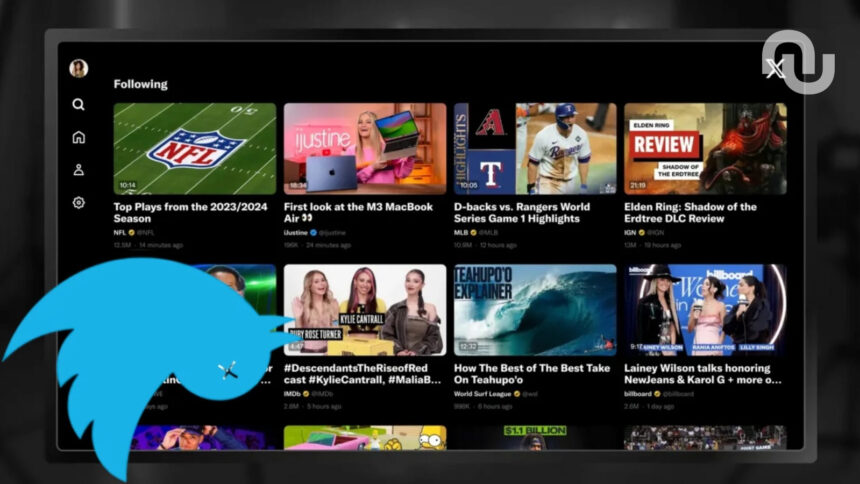Click the MLB channel name
Screen dimensions: 860x484
point(461,233)
